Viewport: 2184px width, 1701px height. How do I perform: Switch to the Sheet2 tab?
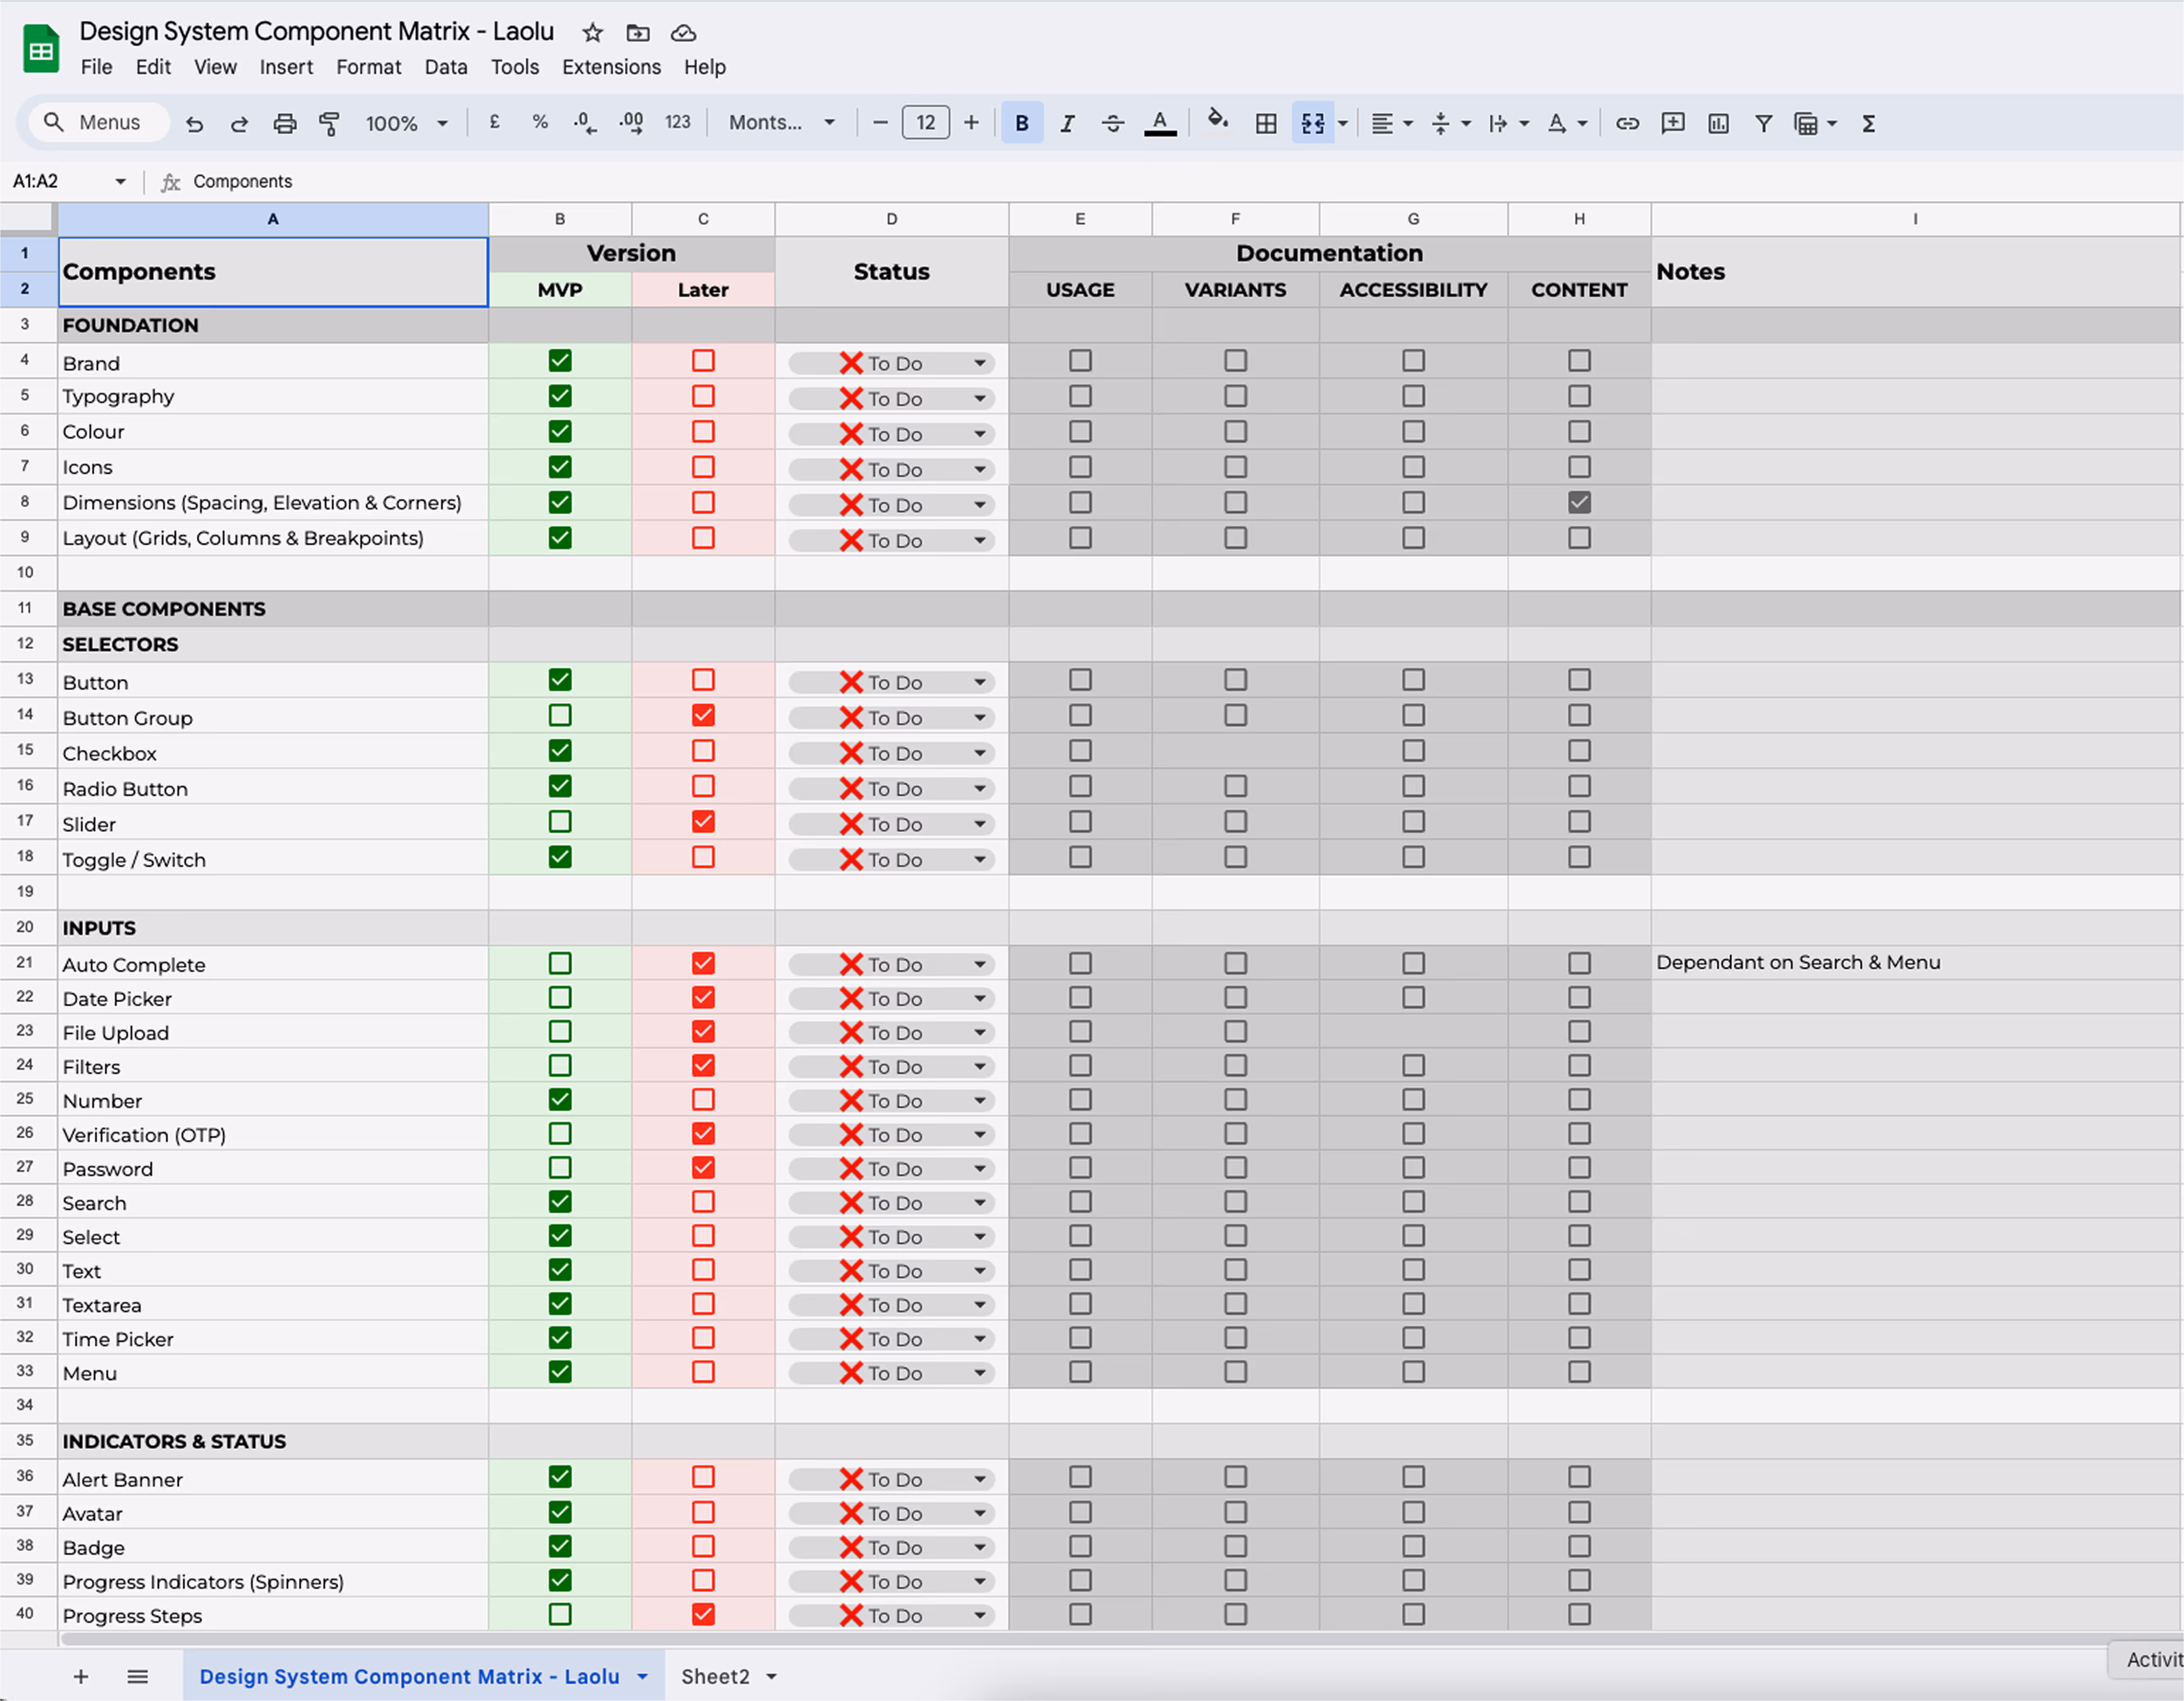coord(715,1676)
